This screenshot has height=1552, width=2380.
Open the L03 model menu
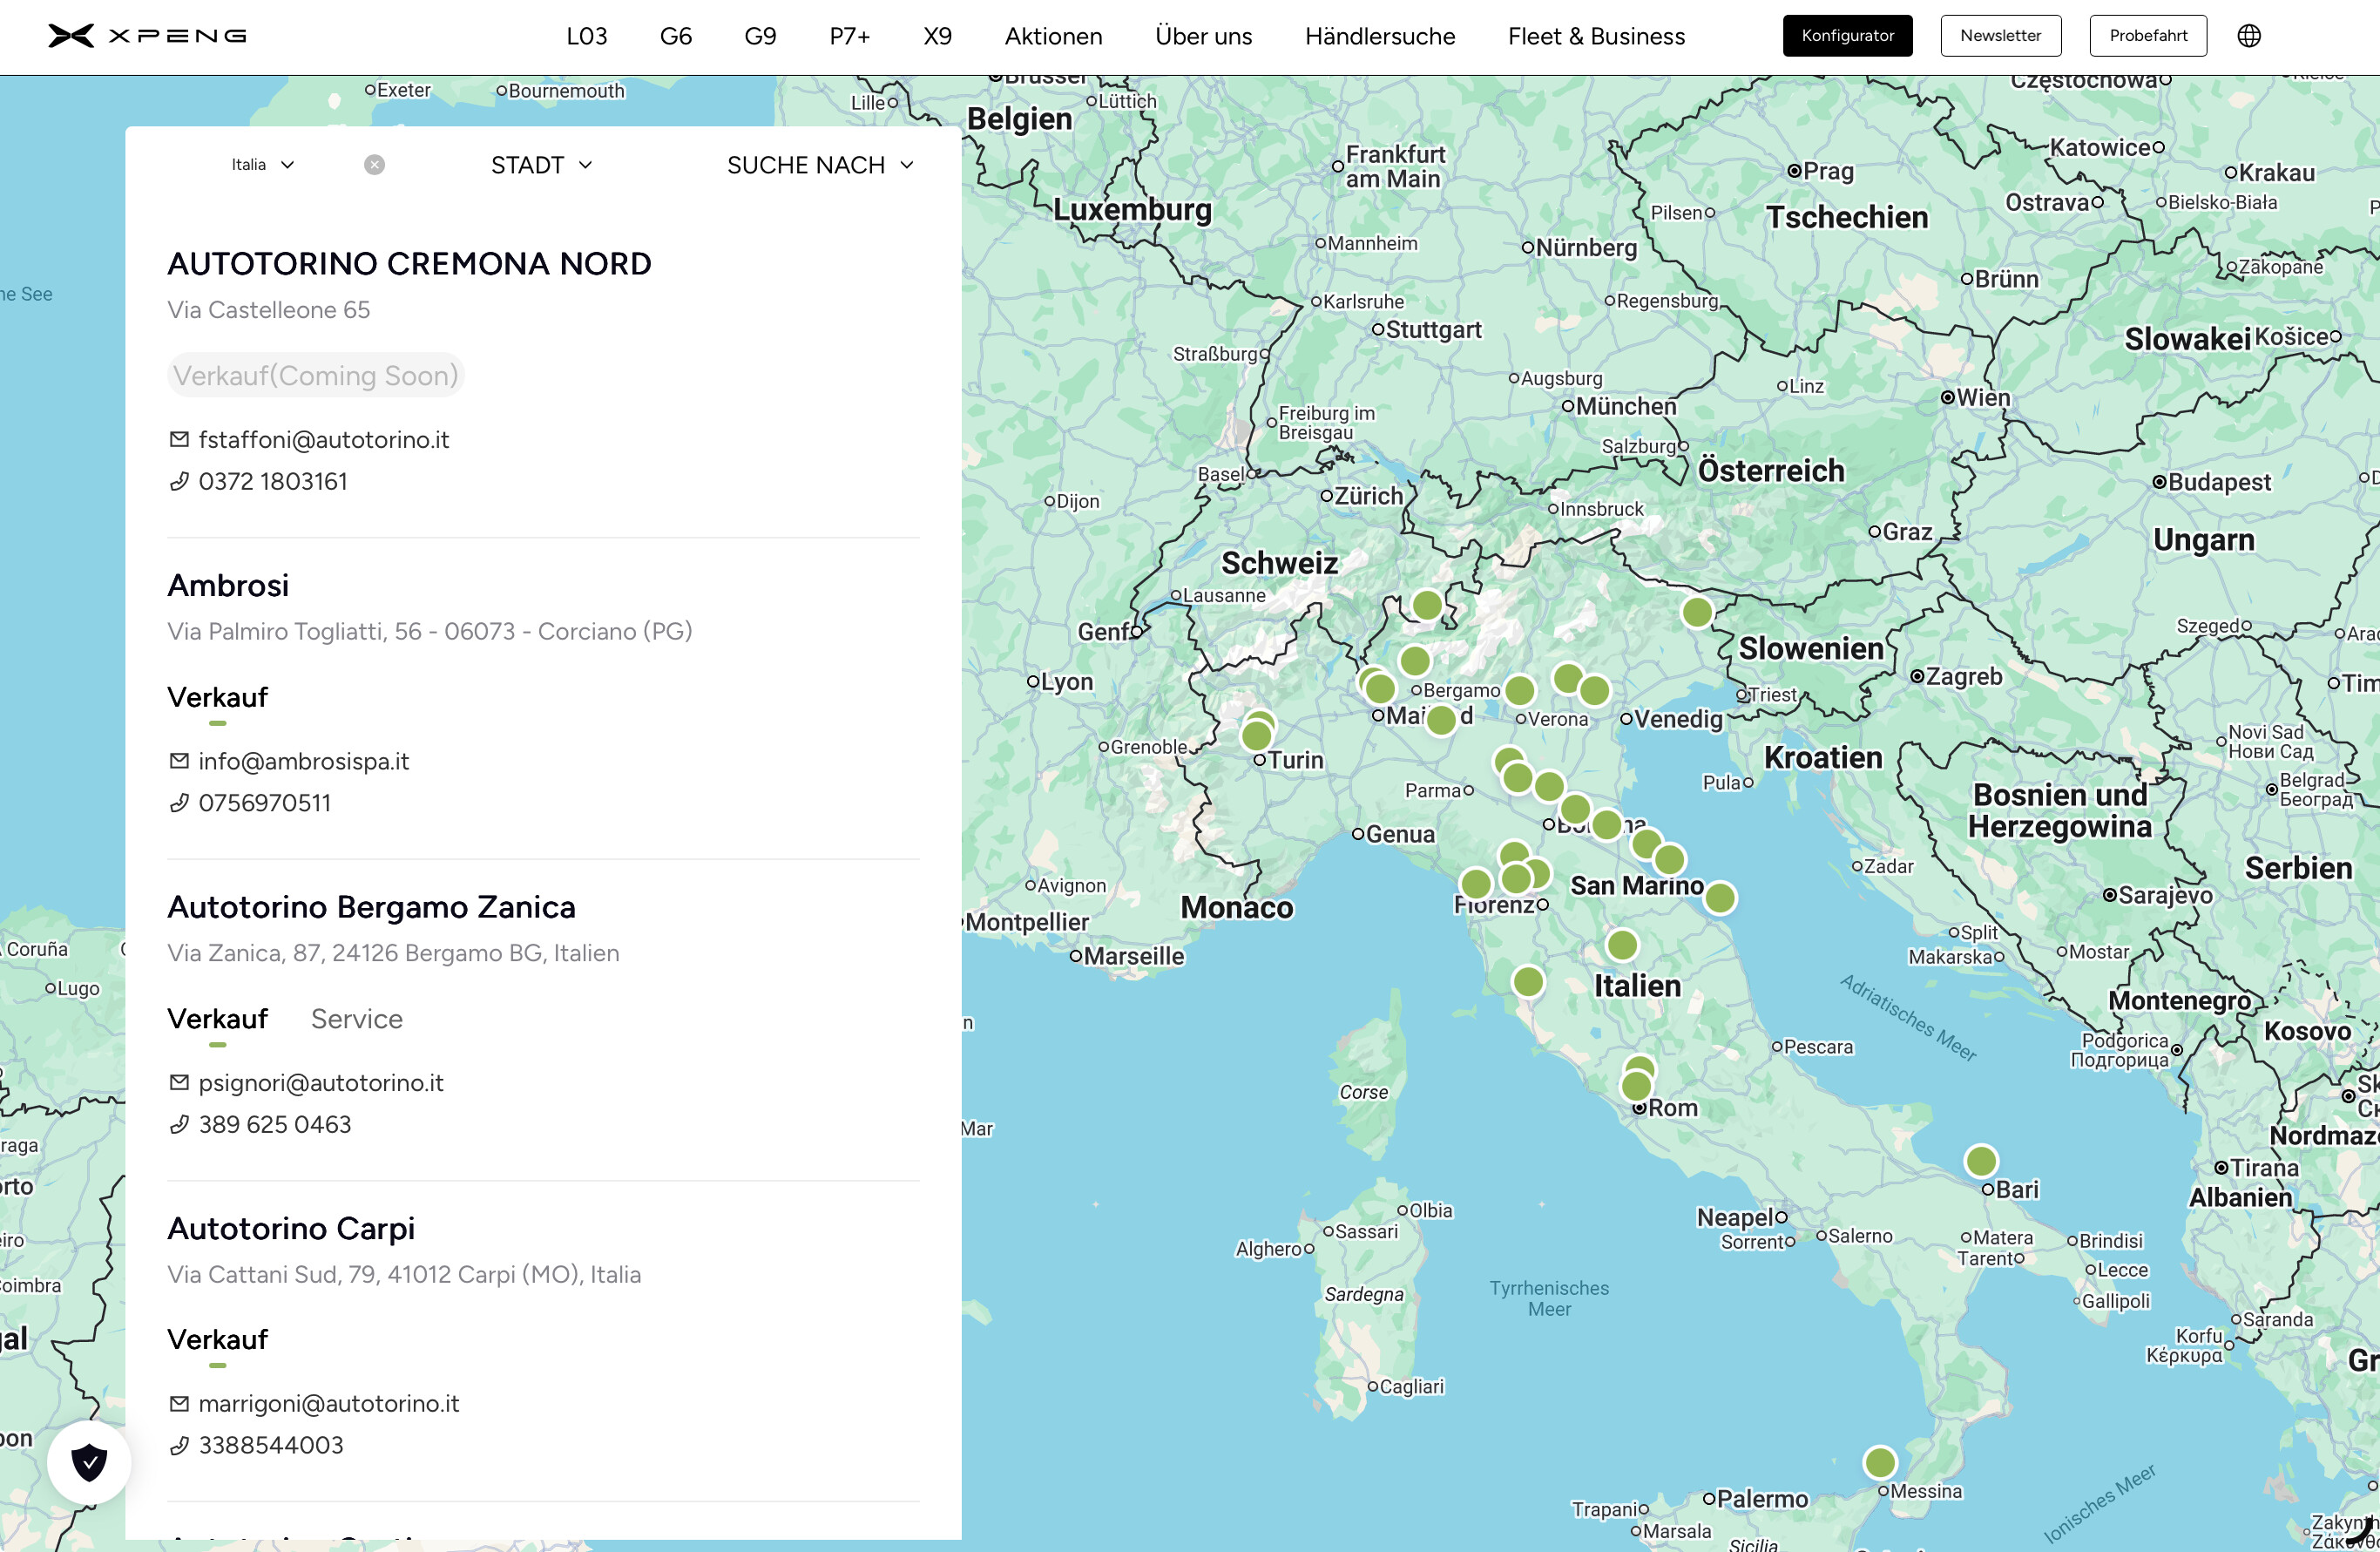click(587, 37)
